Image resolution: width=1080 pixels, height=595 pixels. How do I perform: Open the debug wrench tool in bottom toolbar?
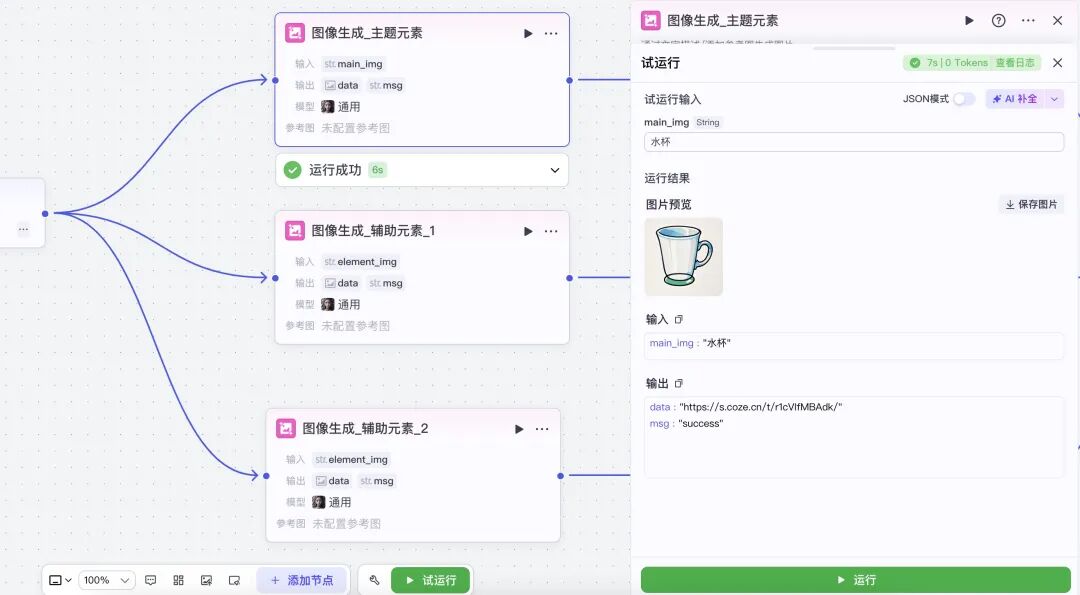tap(375, 581)
